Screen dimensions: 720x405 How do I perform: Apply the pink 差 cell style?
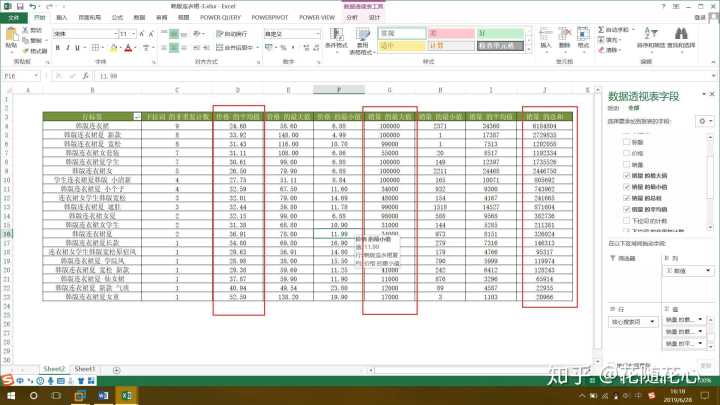451,34
